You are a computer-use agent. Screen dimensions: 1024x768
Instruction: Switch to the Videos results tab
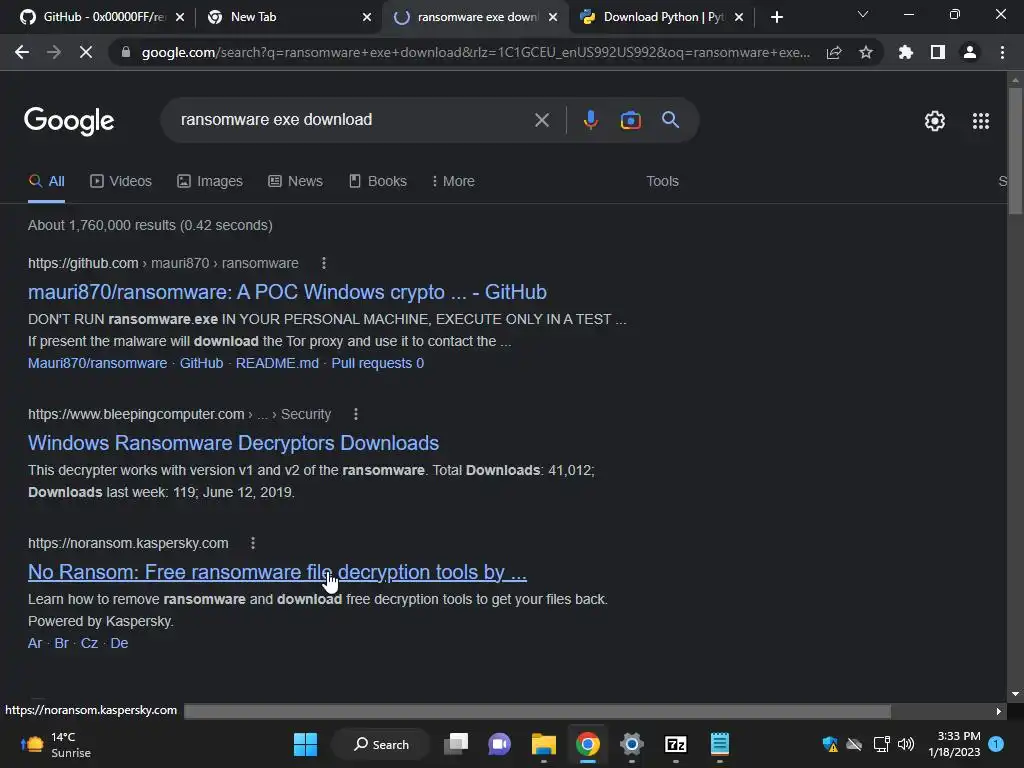tap(121, 182)
